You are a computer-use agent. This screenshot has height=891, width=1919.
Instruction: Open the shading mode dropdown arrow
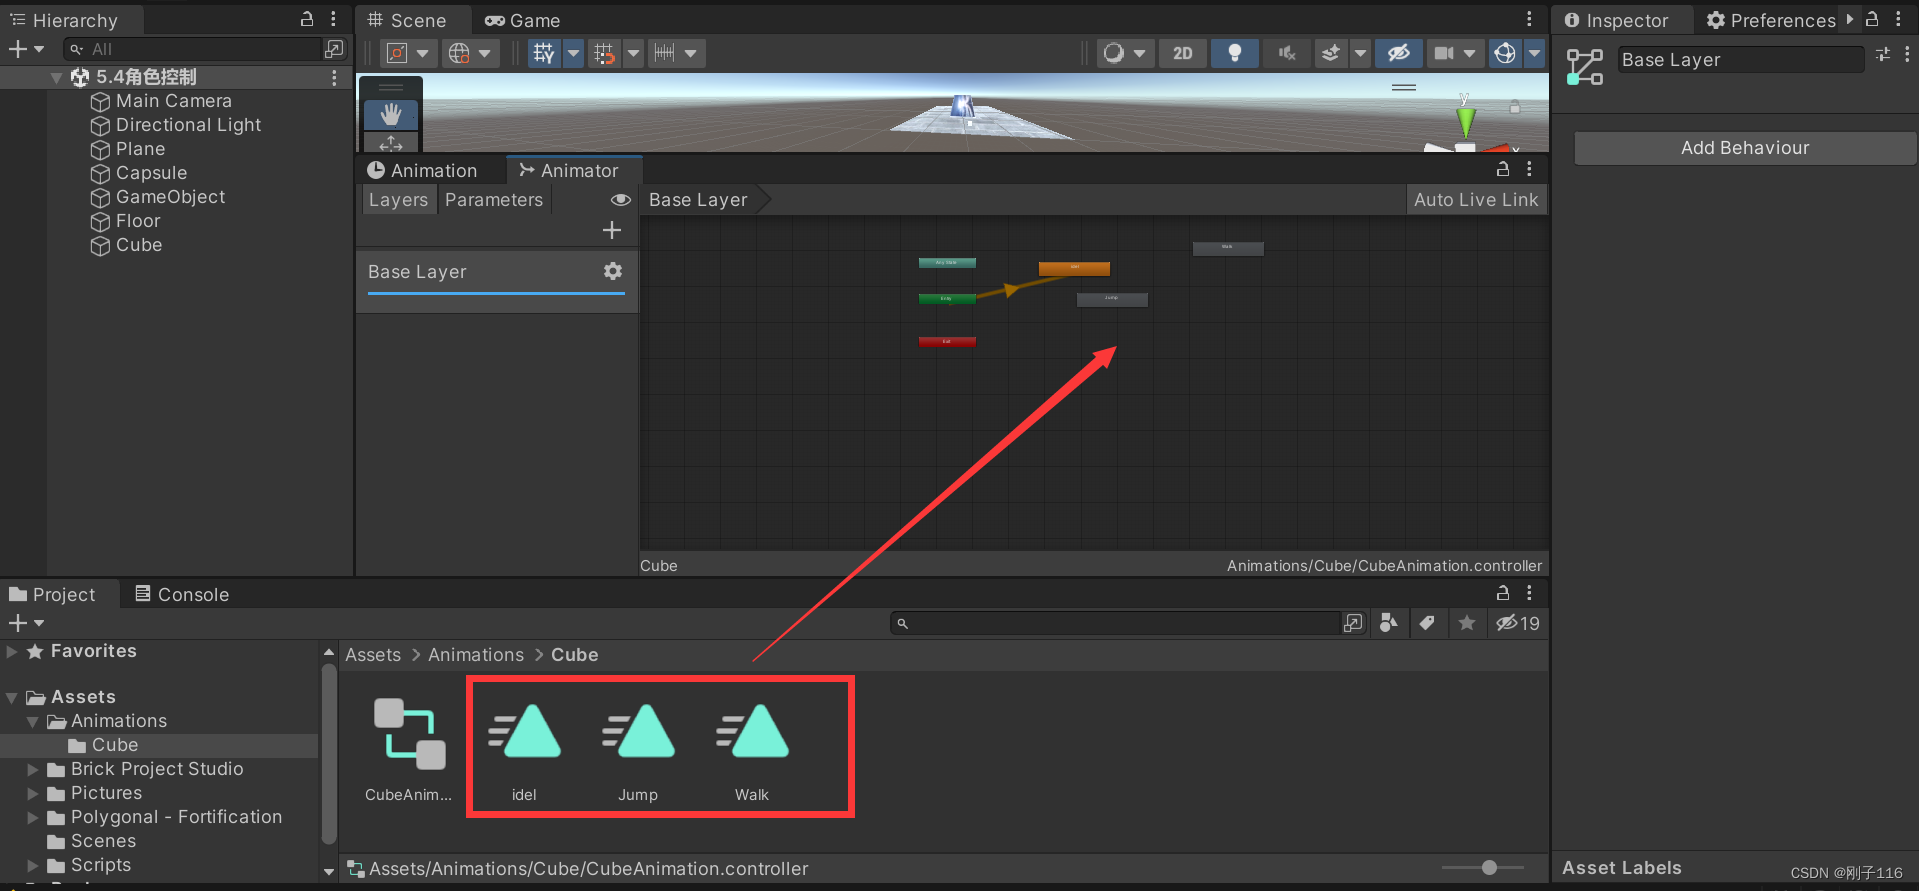(1140, 53)
